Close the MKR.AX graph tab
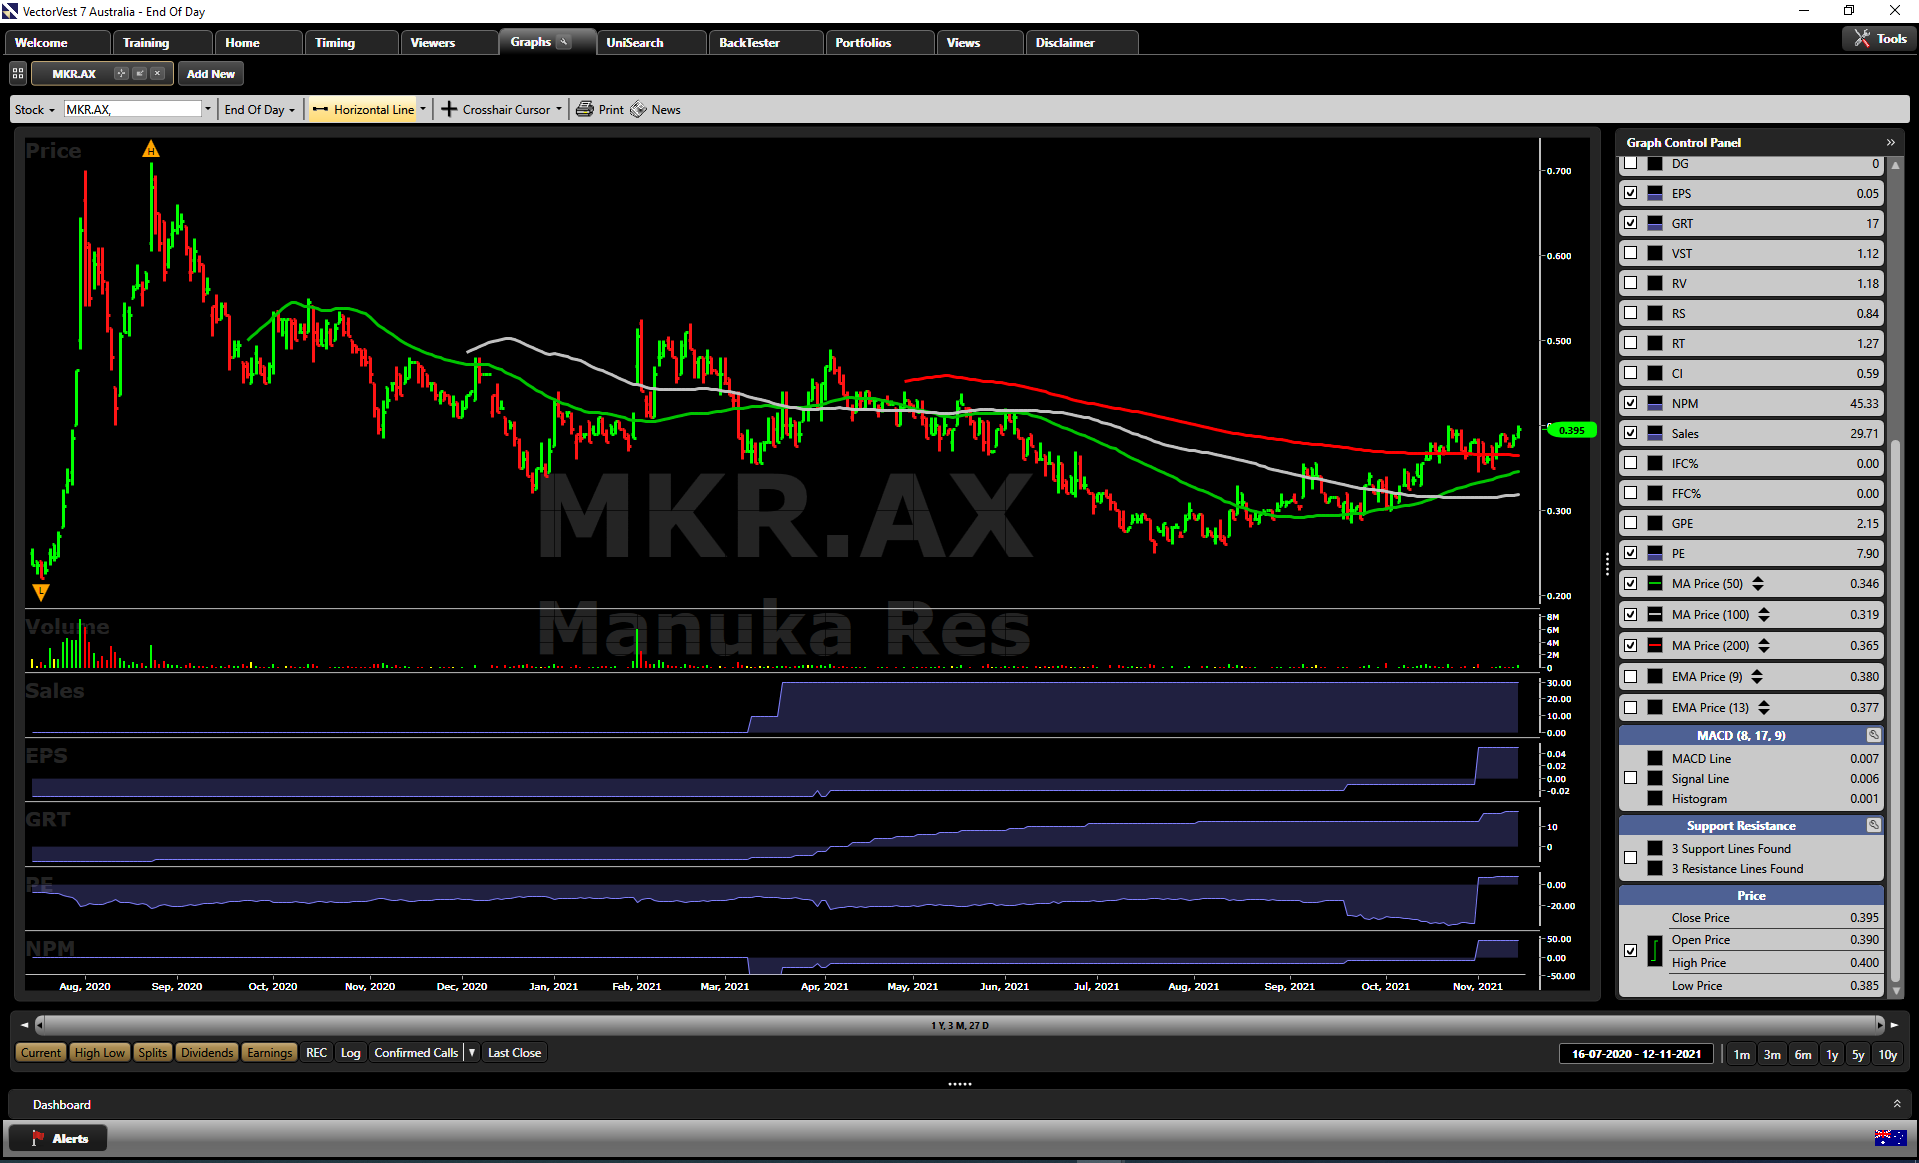The height and width of the screenshot is (1163, 1919). click(157, 73)
